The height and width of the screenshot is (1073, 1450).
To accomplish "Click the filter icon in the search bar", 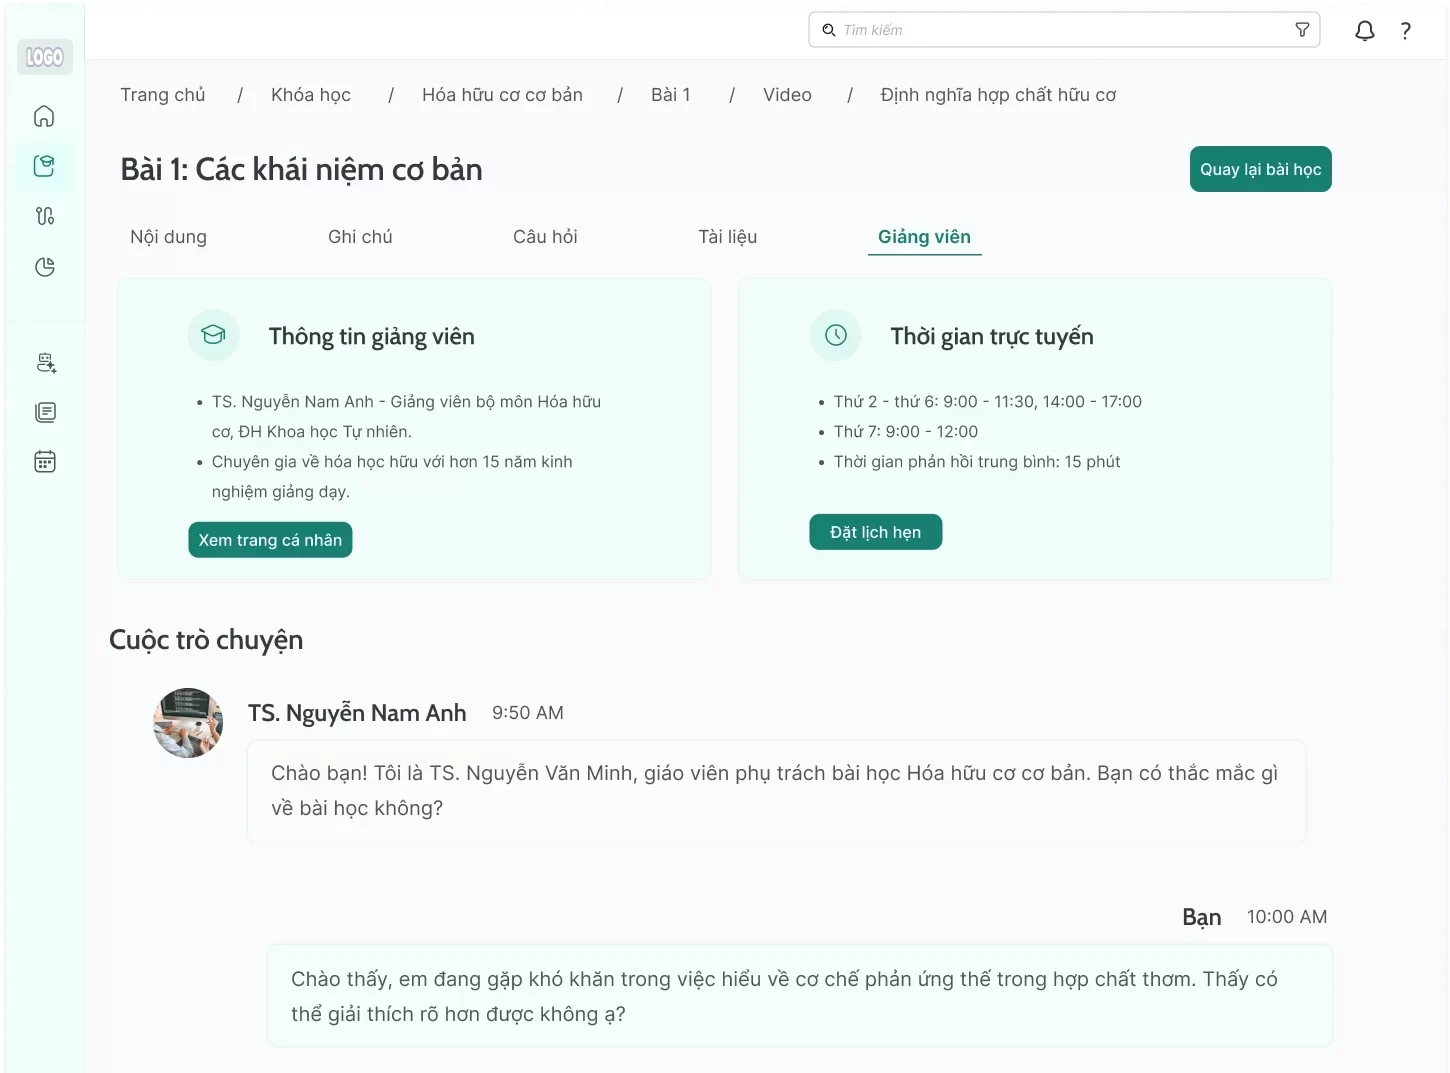I will point(1302,30).
